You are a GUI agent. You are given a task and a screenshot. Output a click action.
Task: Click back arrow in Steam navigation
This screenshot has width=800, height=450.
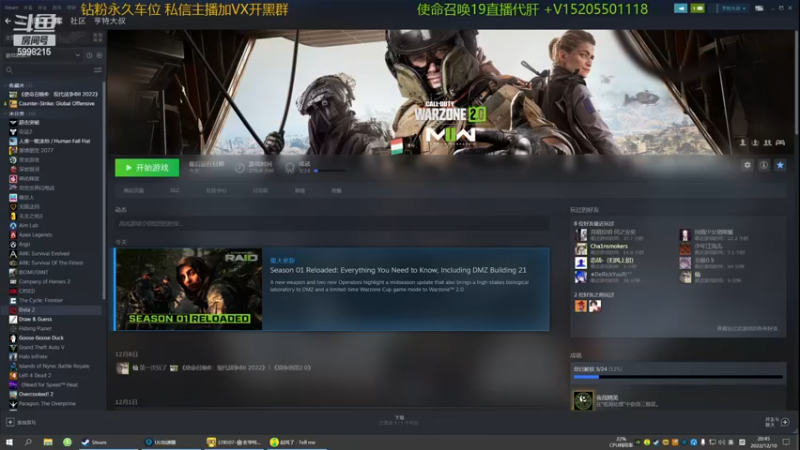(8, 21)
